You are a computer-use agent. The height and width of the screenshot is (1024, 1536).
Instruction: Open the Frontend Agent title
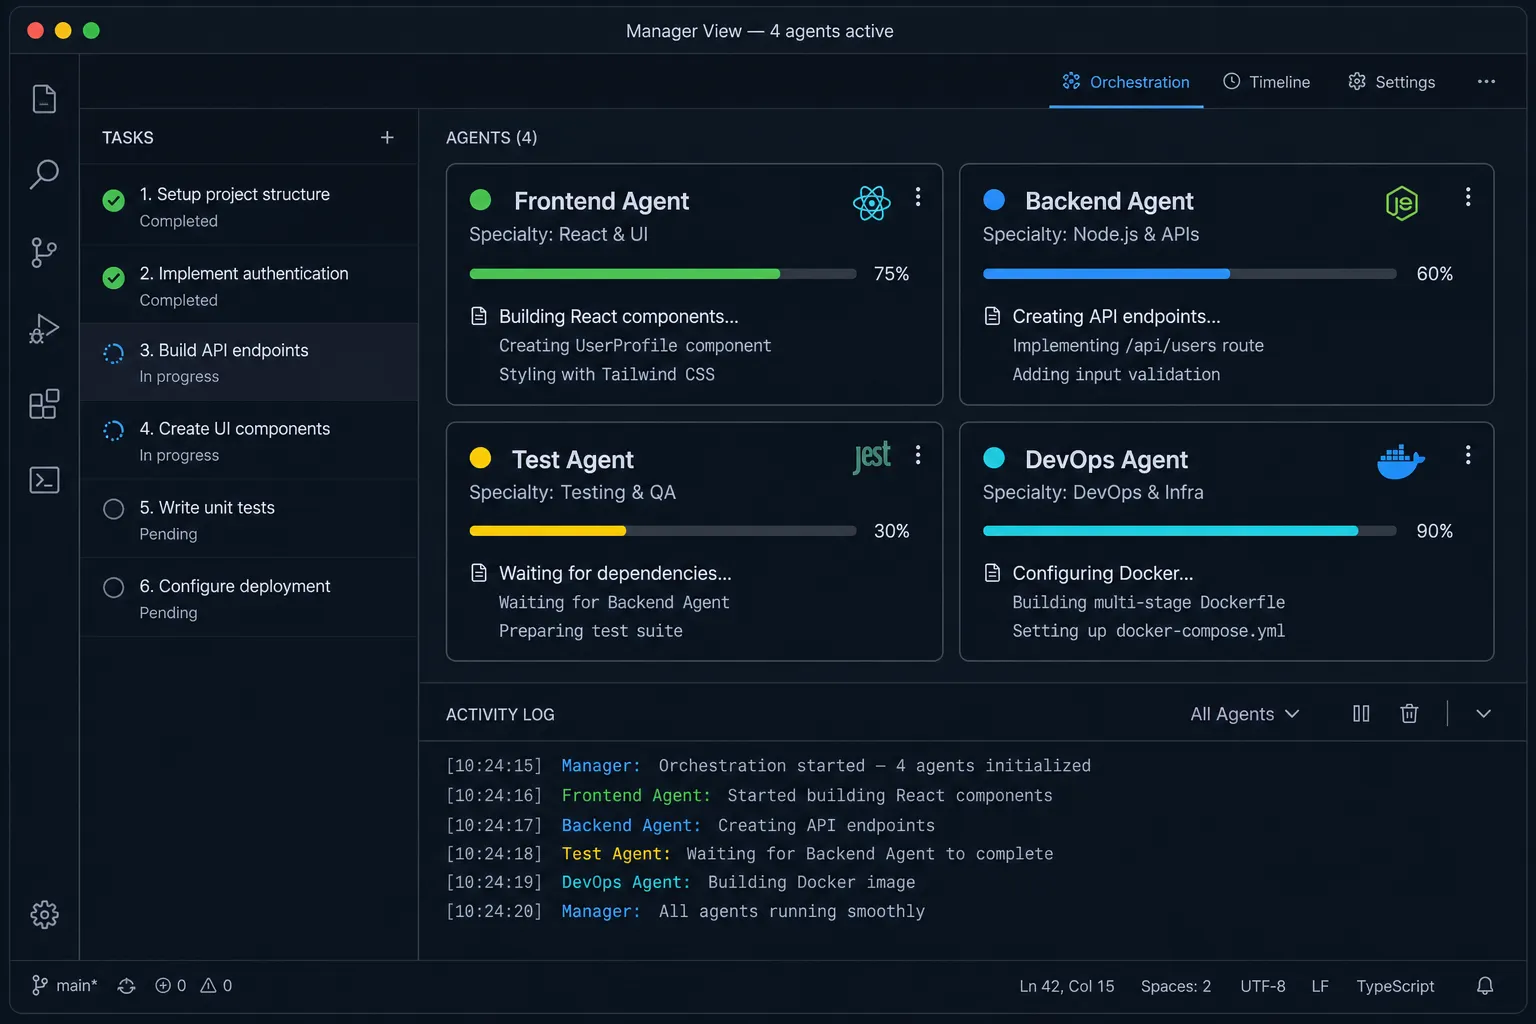[x=601, y=201]
